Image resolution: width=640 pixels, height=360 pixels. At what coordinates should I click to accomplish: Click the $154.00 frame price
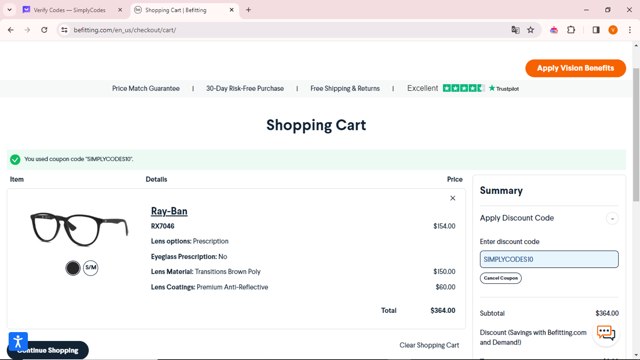(x=444, y=226)
